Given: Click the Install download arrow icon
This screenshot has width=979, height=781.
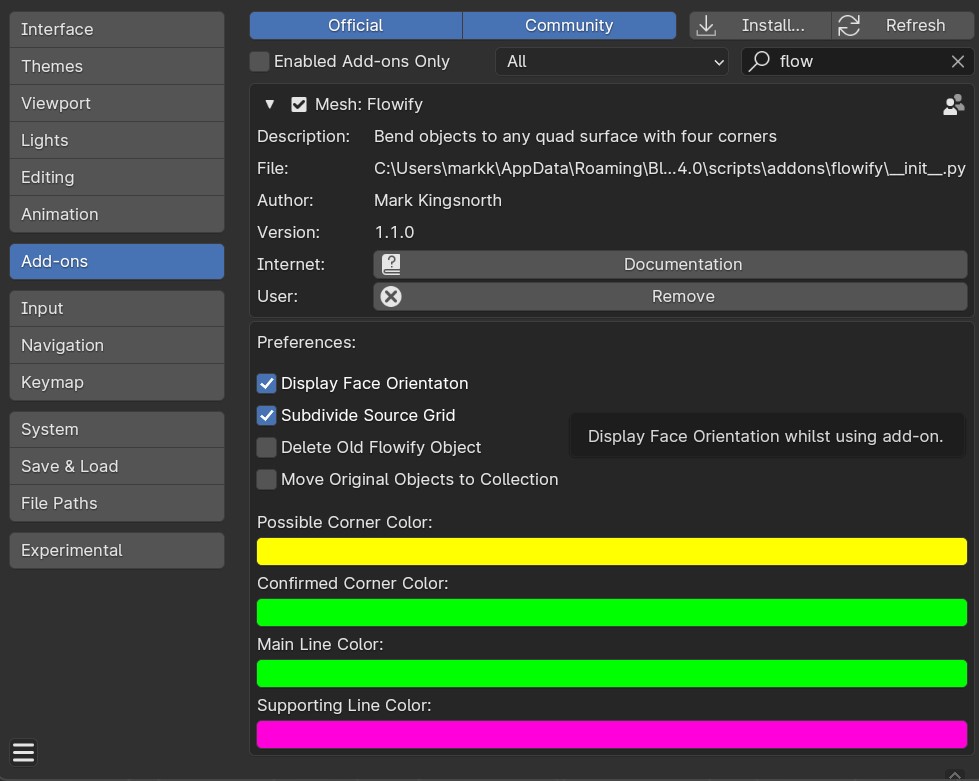Looking at the screenshot, I should tap(706, 26).
